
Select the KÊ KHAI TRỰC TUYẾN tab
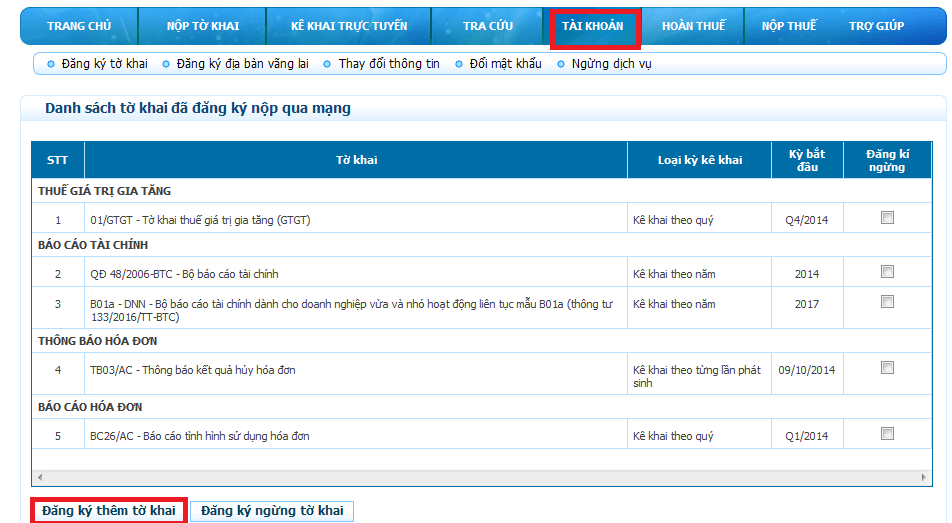(x=349, y=26)
